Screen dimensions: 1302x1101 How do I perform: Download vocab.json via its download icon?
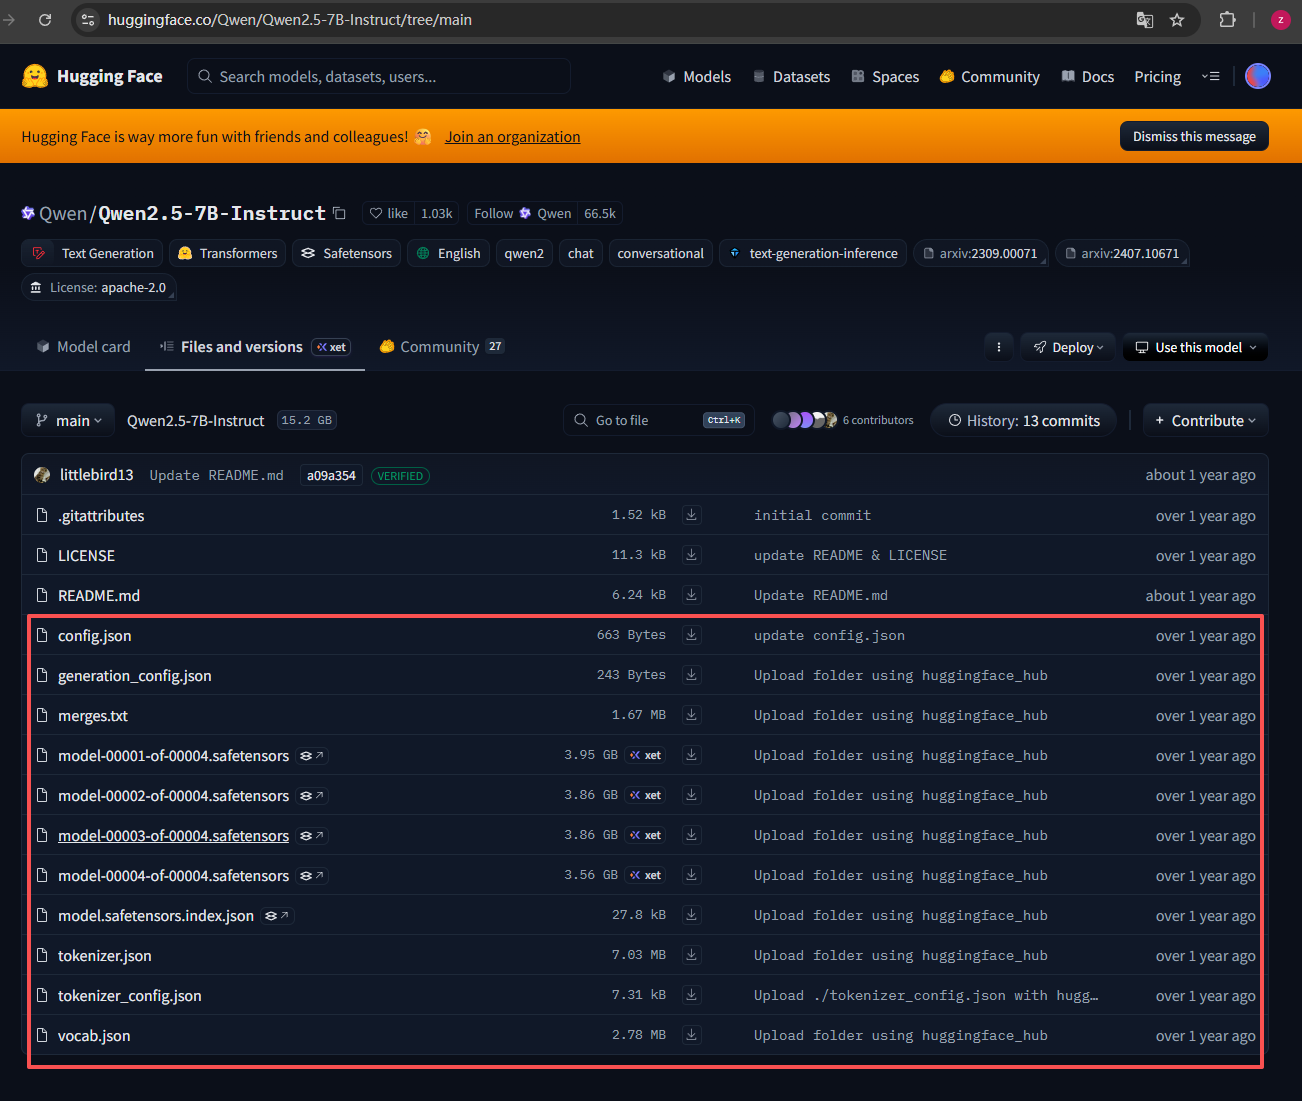691,1035
